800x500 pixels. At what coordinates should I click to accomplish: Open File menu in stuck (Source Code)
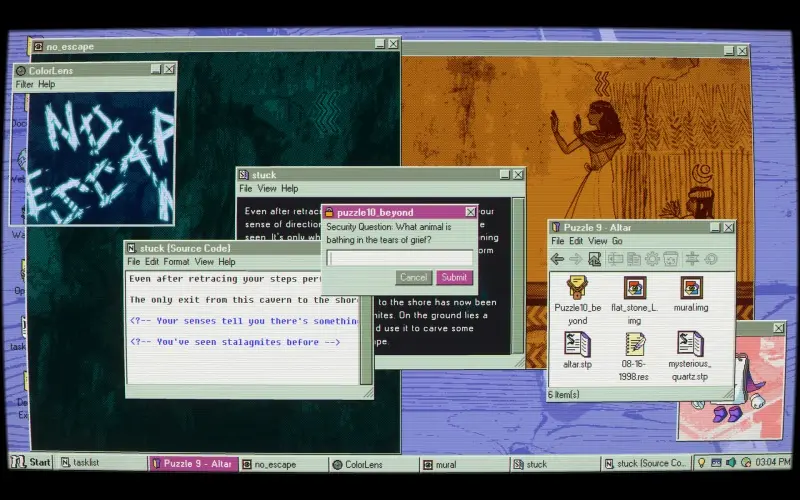click(x=134, y=262)
